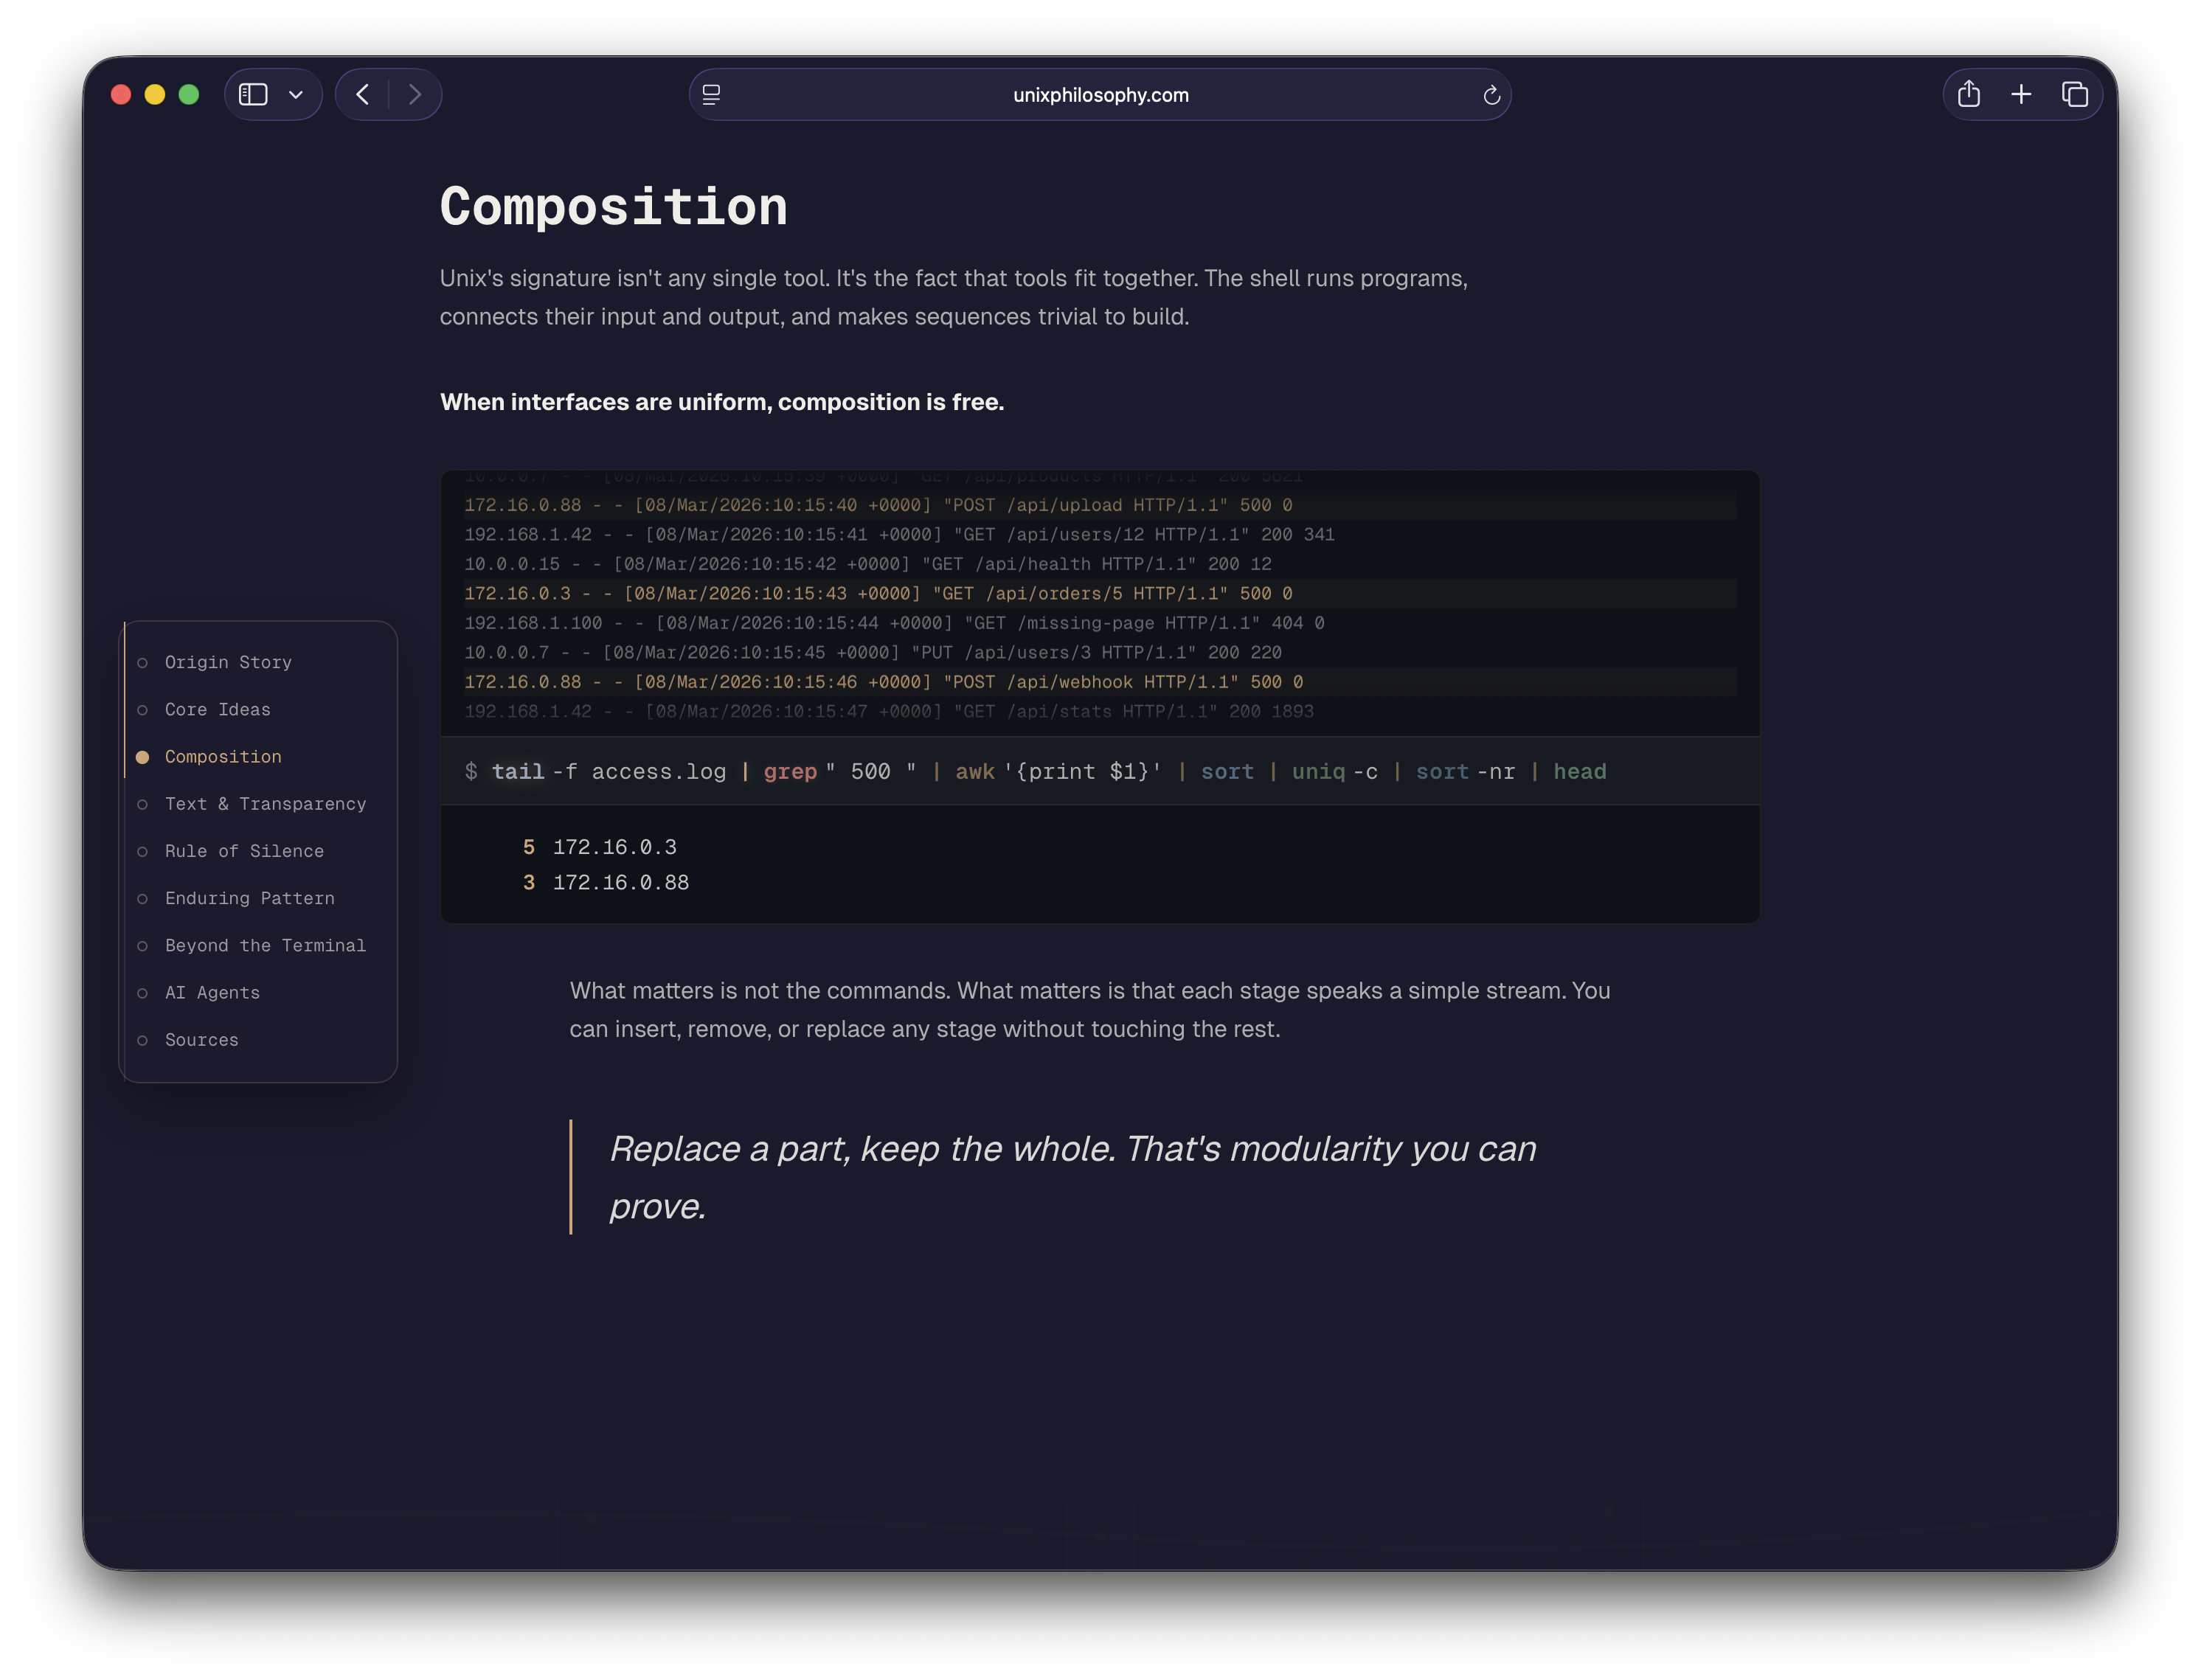Select the Origin Story bullet indicator
Viewport: 2201px width, 1680px height.
[x=143, y=662]
